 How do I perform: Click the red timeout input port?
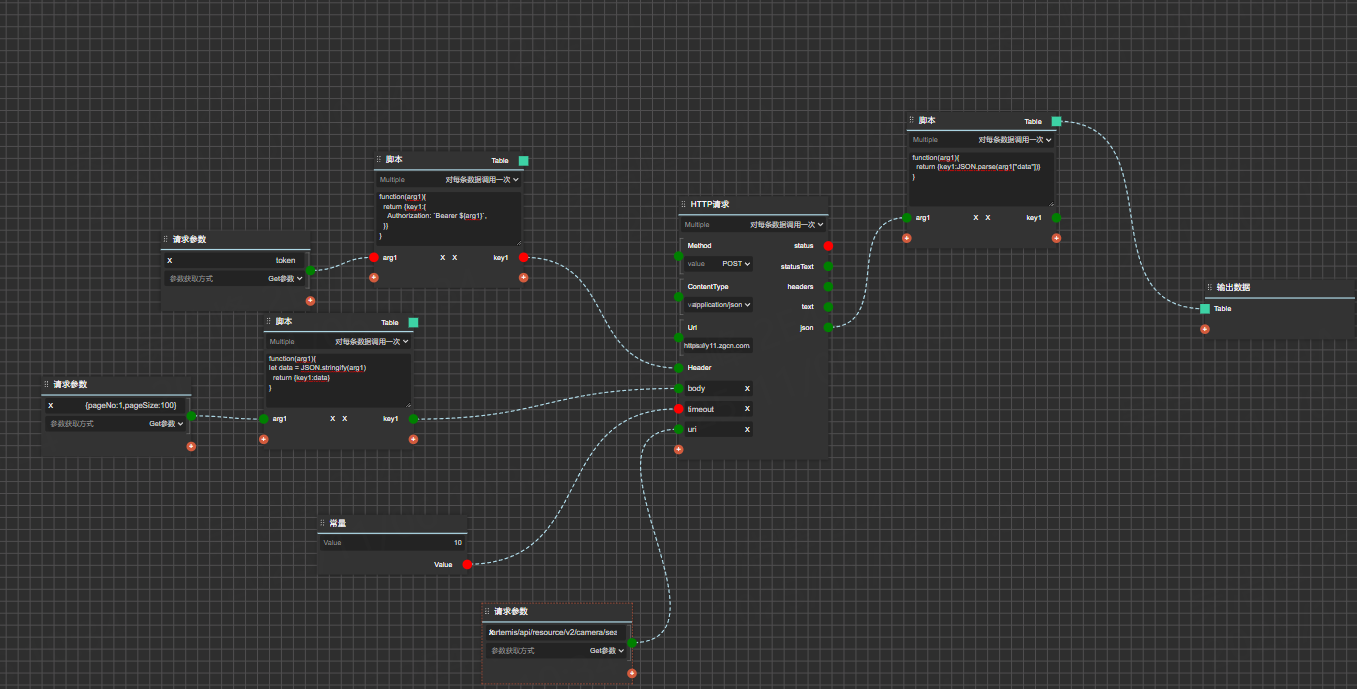679,409
